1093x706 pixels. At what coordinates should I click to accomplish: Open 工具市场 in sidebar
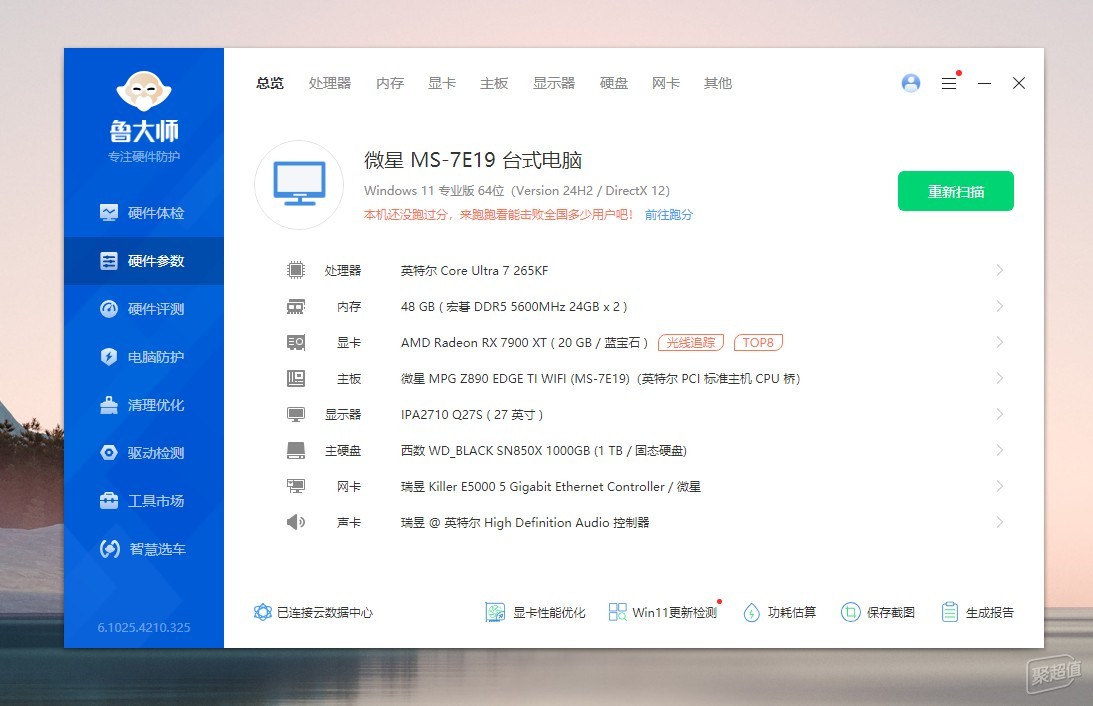(x=144, y=501)
